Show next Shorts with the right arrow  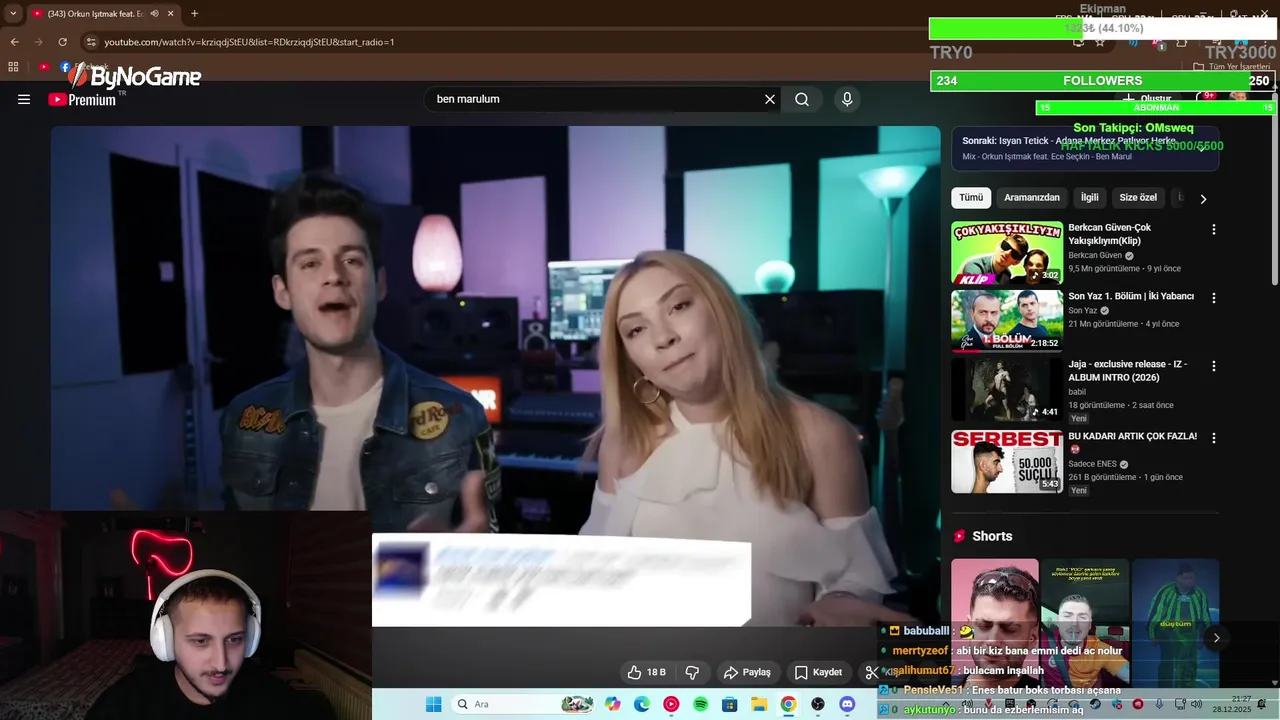coord(1216,638)
